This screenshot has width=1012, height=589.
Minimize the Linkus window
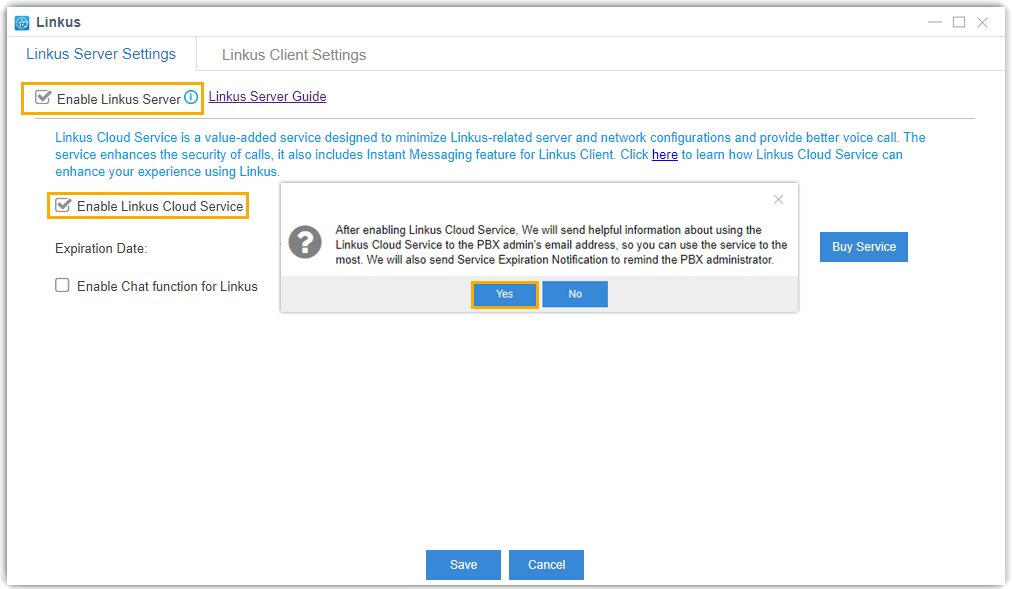[934, 22]
